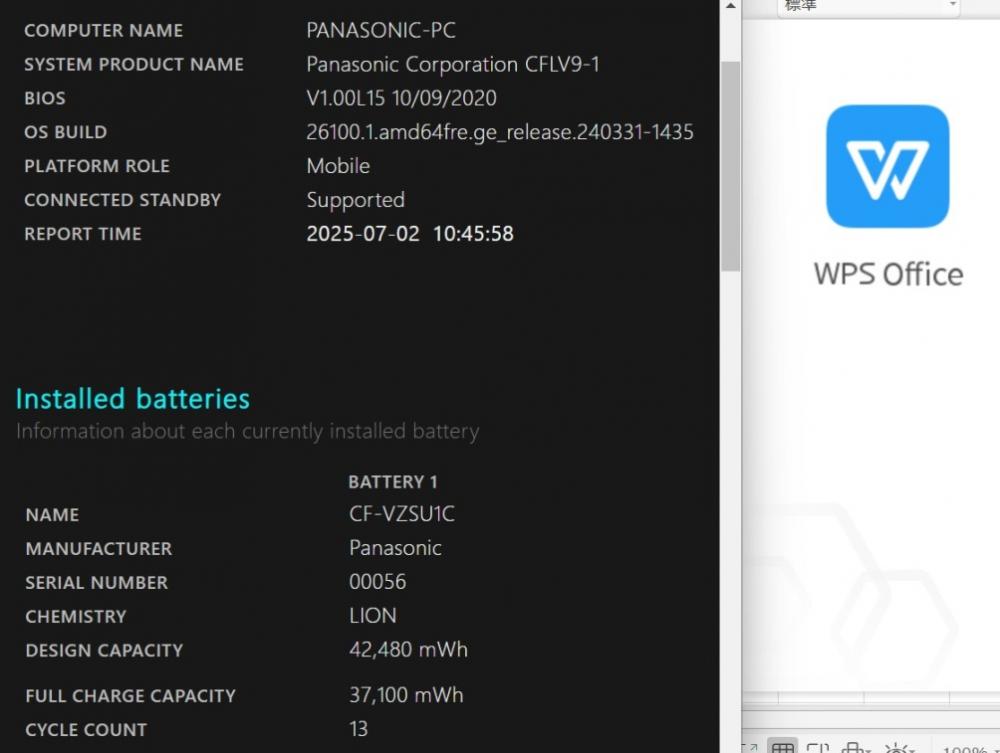
Task: Select chemistry value LION
Action: [x=372, y=615]
